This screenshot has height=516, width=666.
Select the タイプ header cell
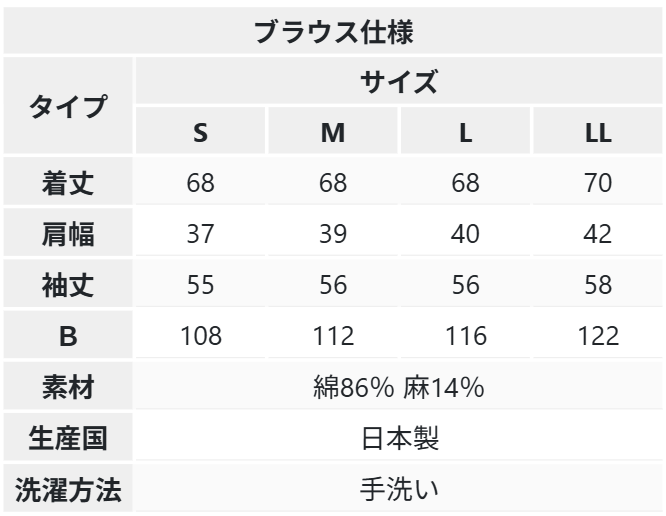pyautogui.click(x=67, y=107)
